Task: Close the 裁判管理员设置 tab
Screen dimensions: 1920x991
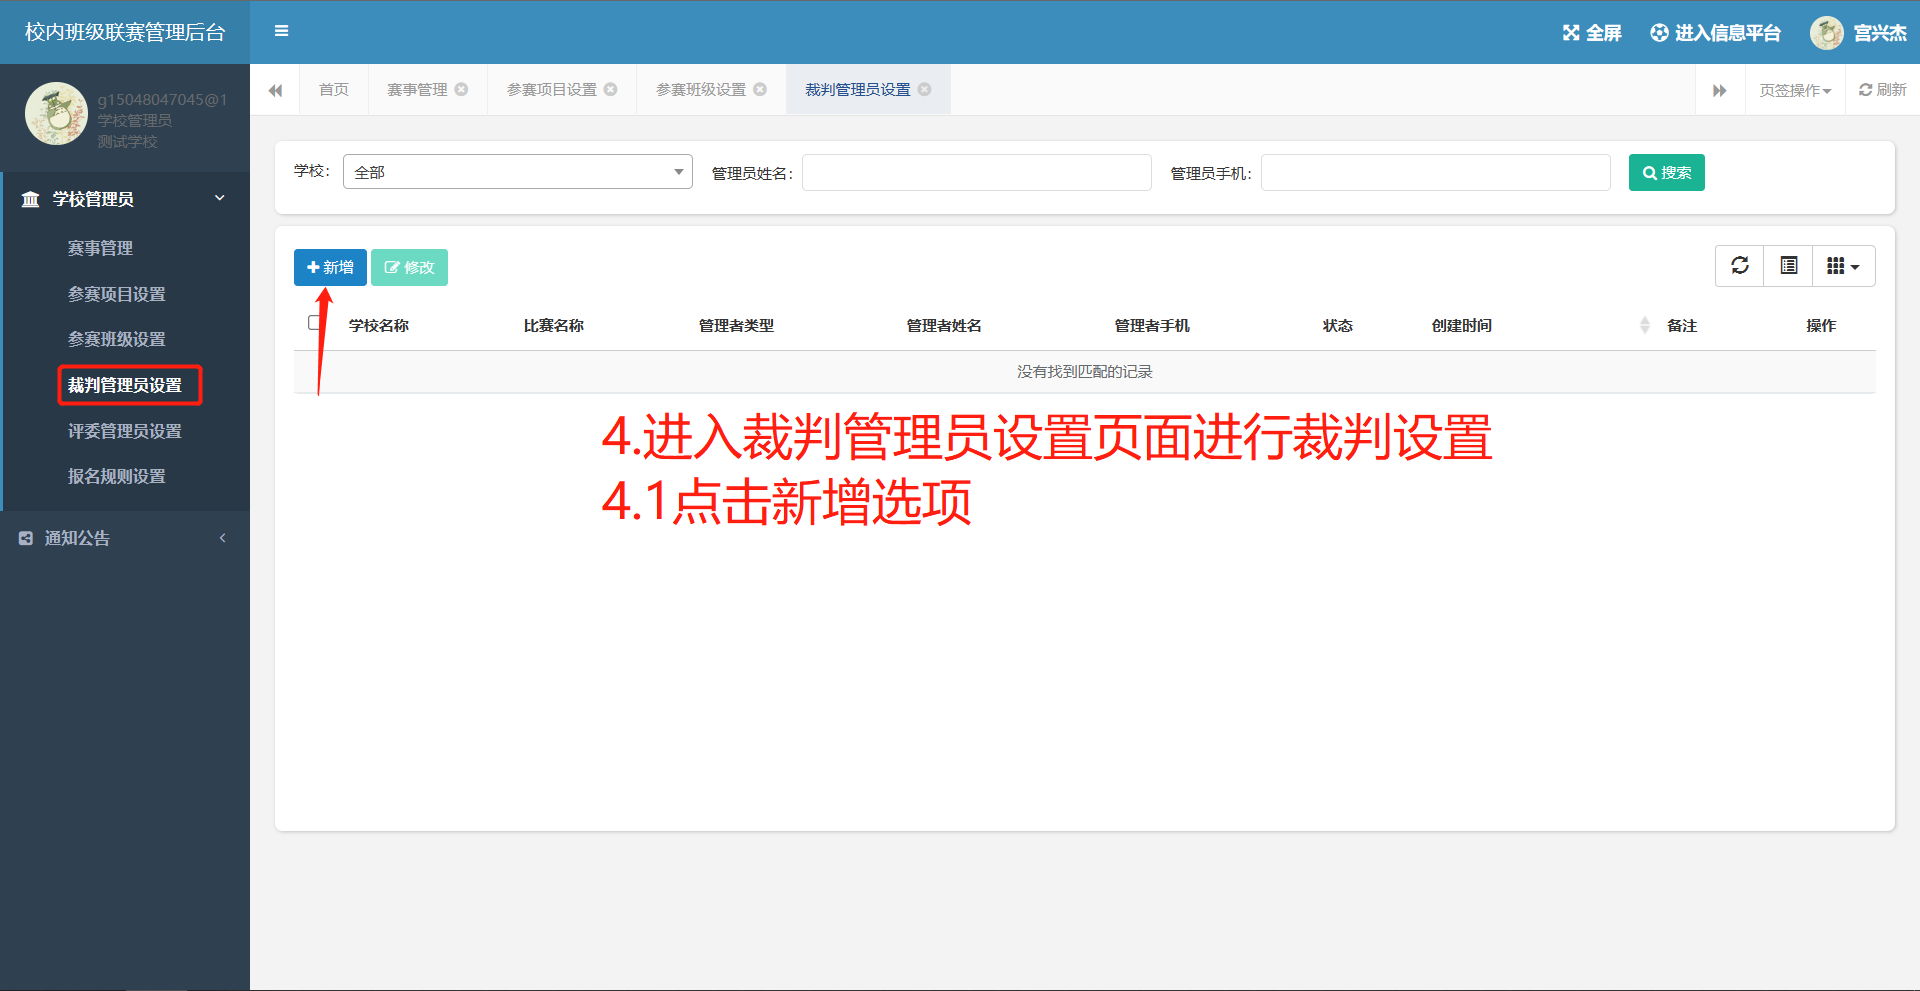Action: pos(925,89)
